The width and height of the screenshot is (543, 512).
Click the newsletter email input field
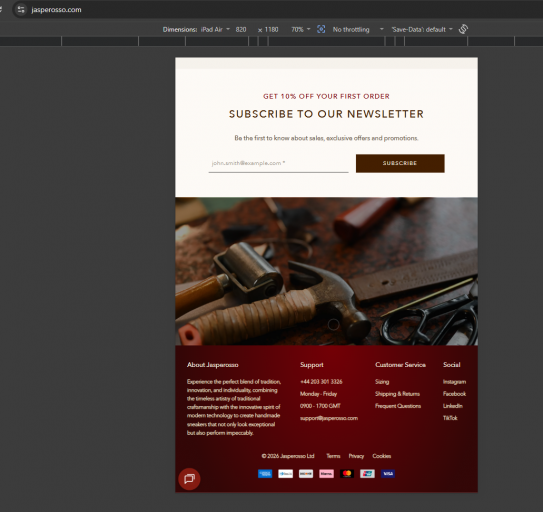(x=278, y=163)
